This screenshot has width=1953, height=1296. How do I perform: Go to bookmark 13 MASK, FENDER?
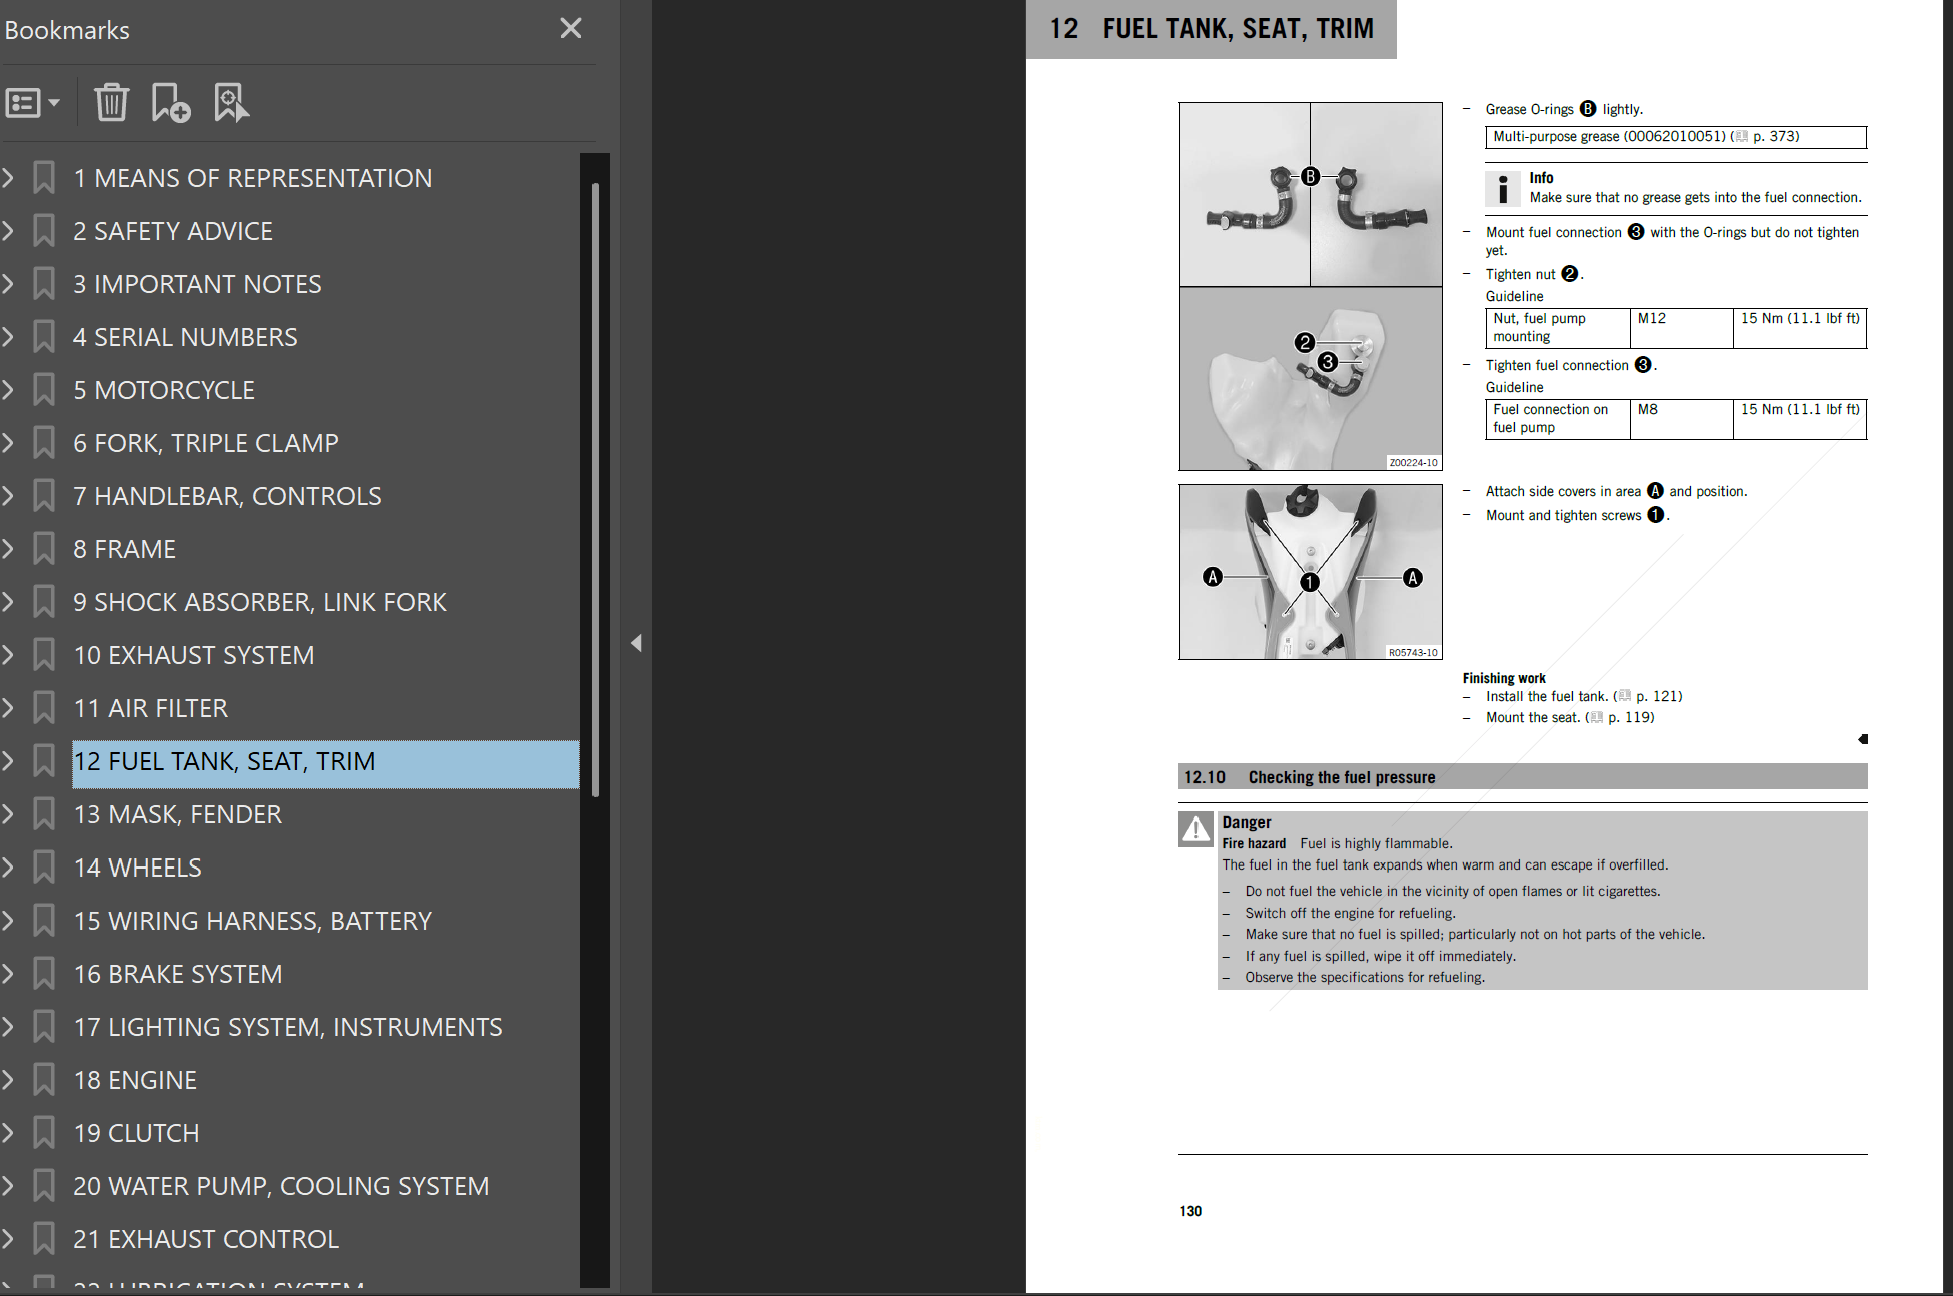178,814
